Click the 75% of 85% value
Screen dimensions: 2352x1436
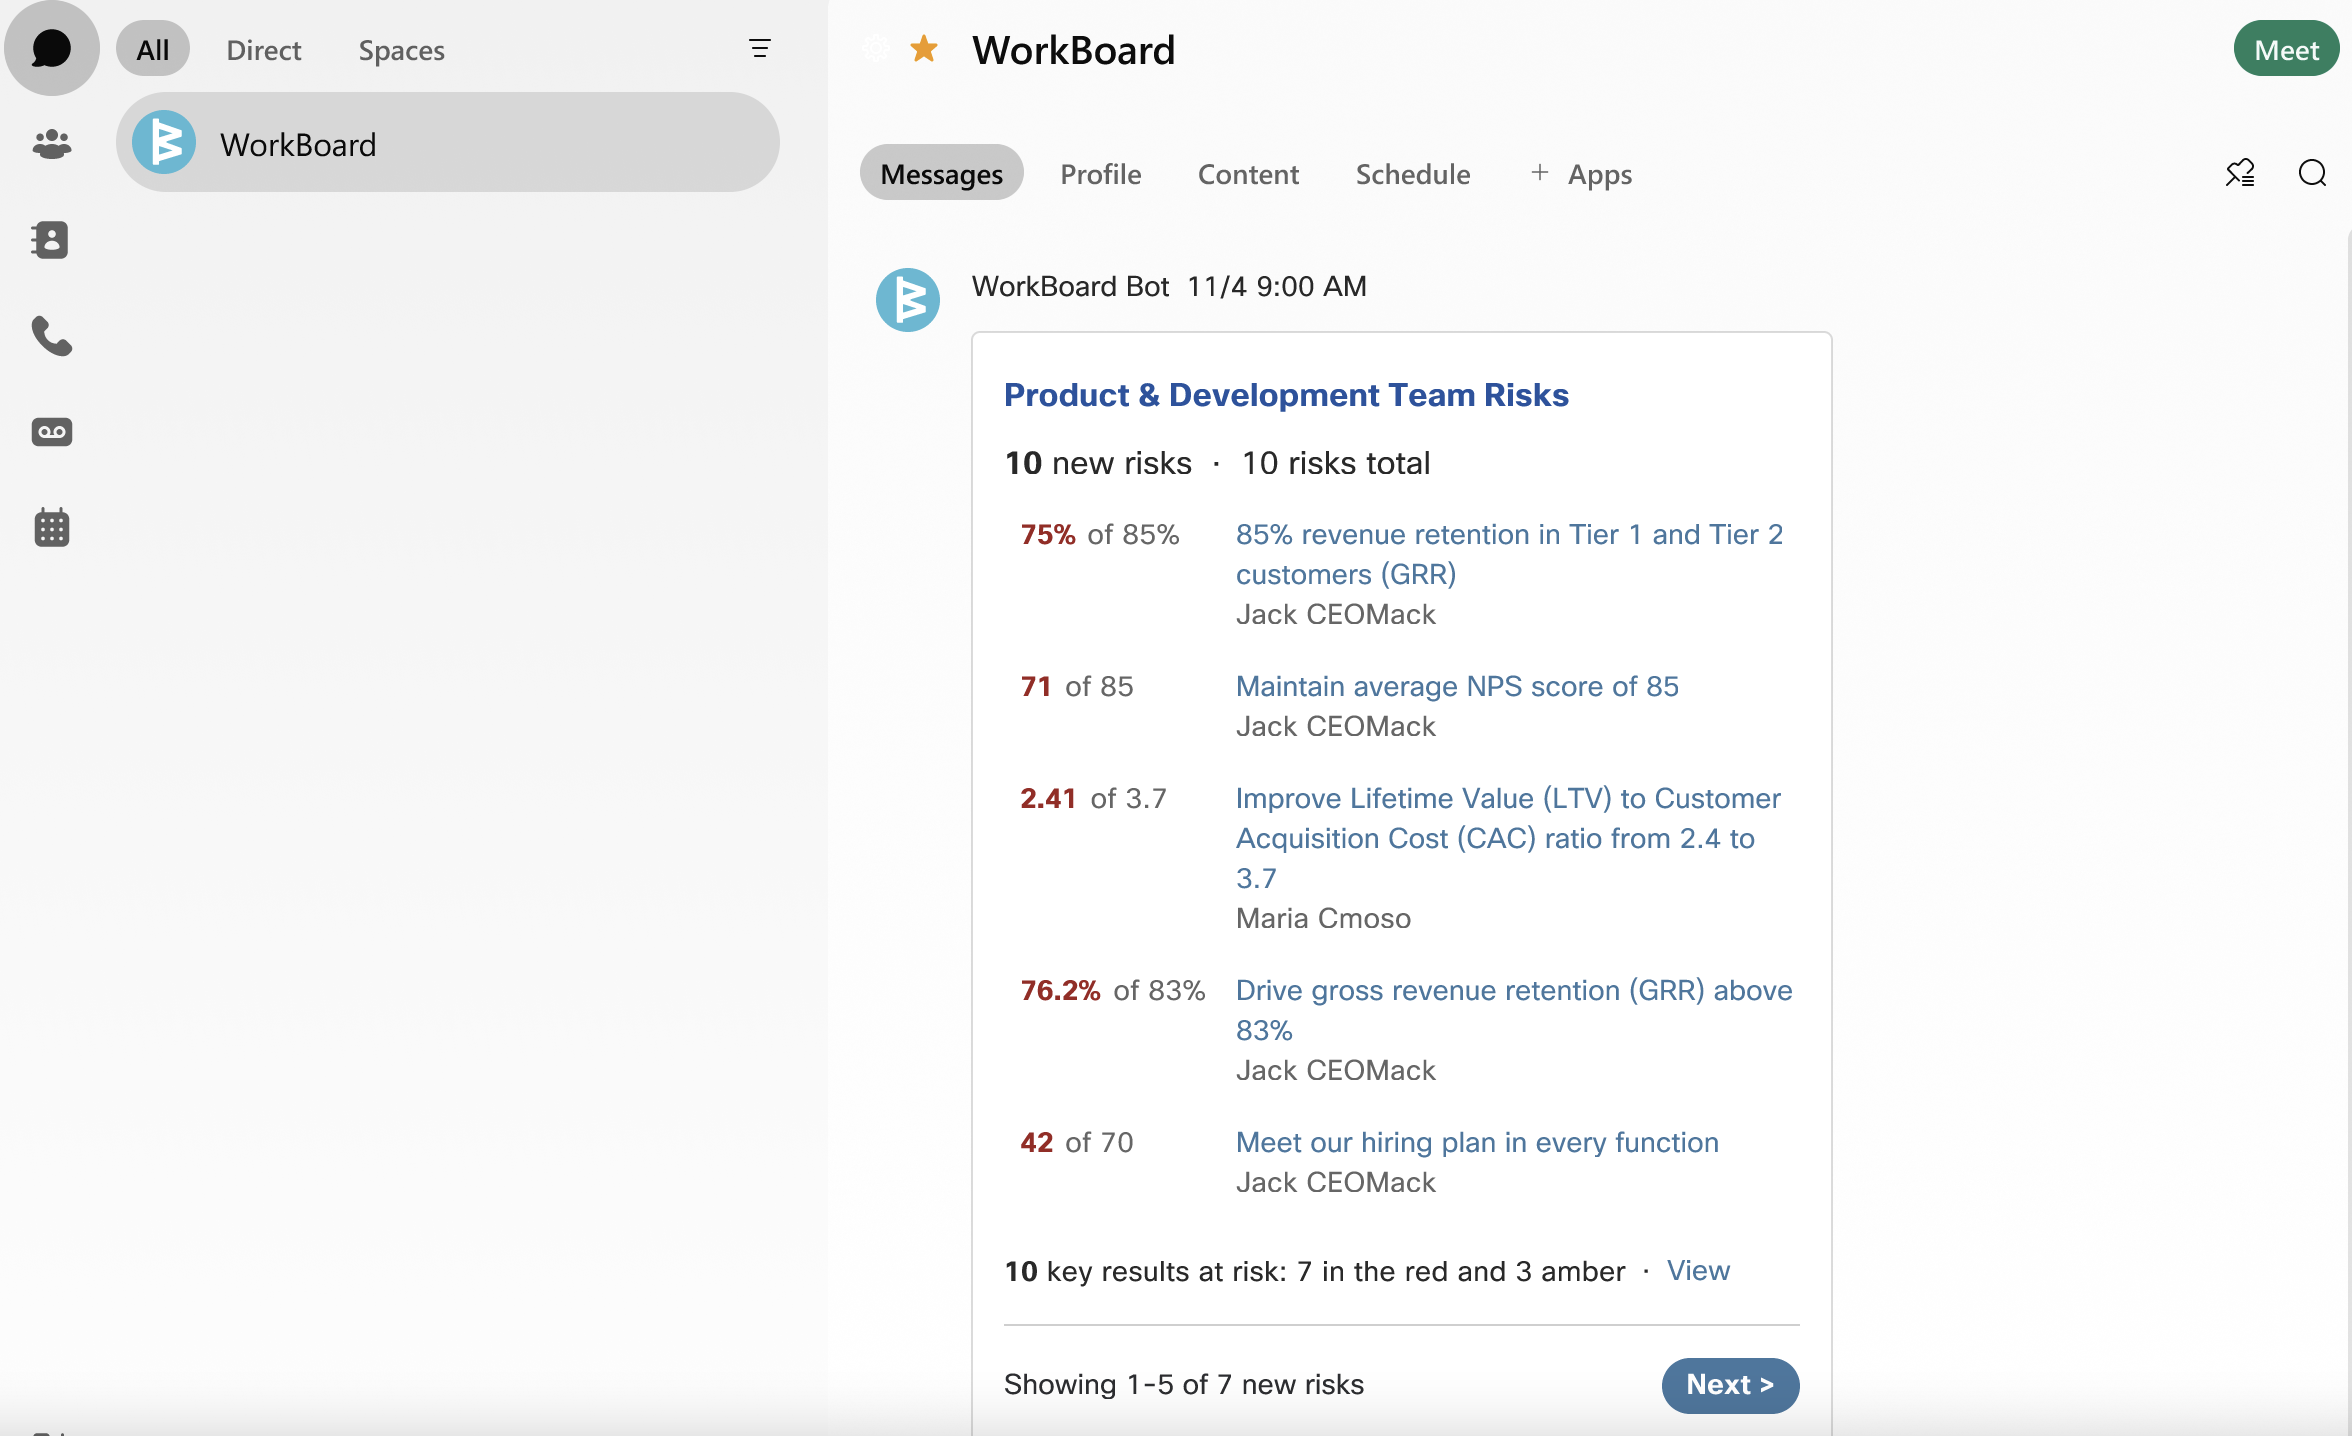click(1099, 534)
